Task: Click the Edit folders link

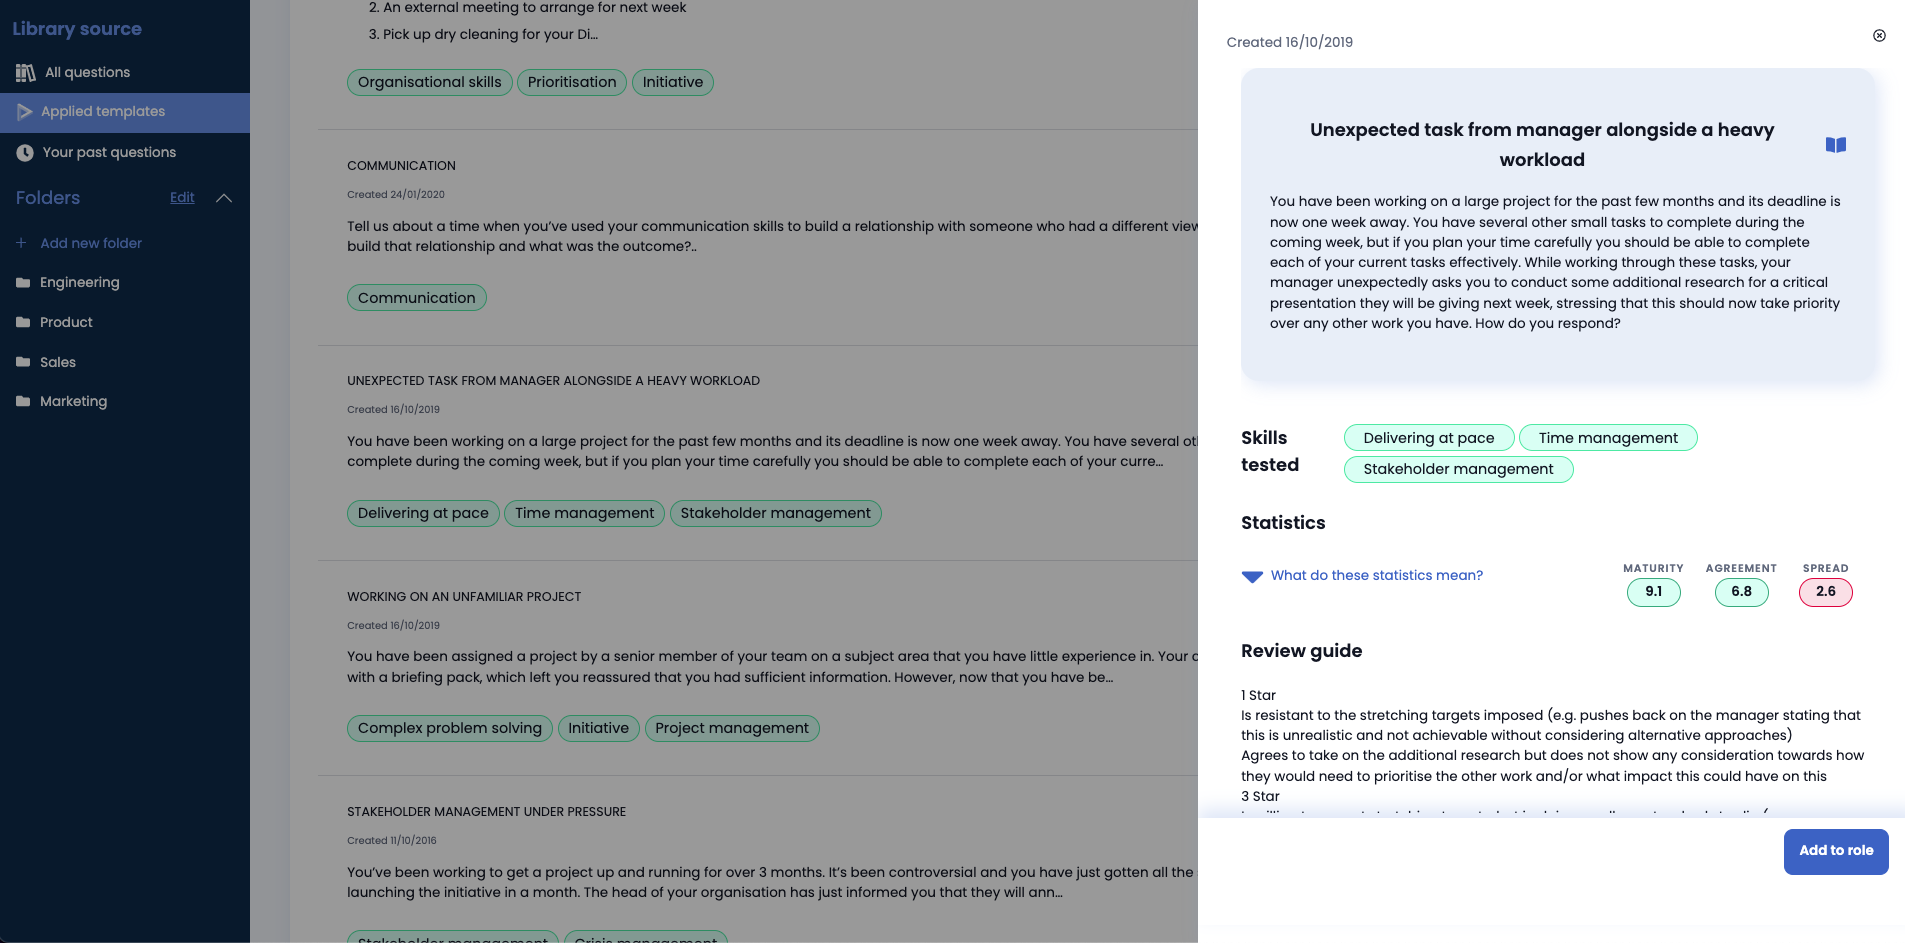Action: pyautogui.click(x=182, y=198)
